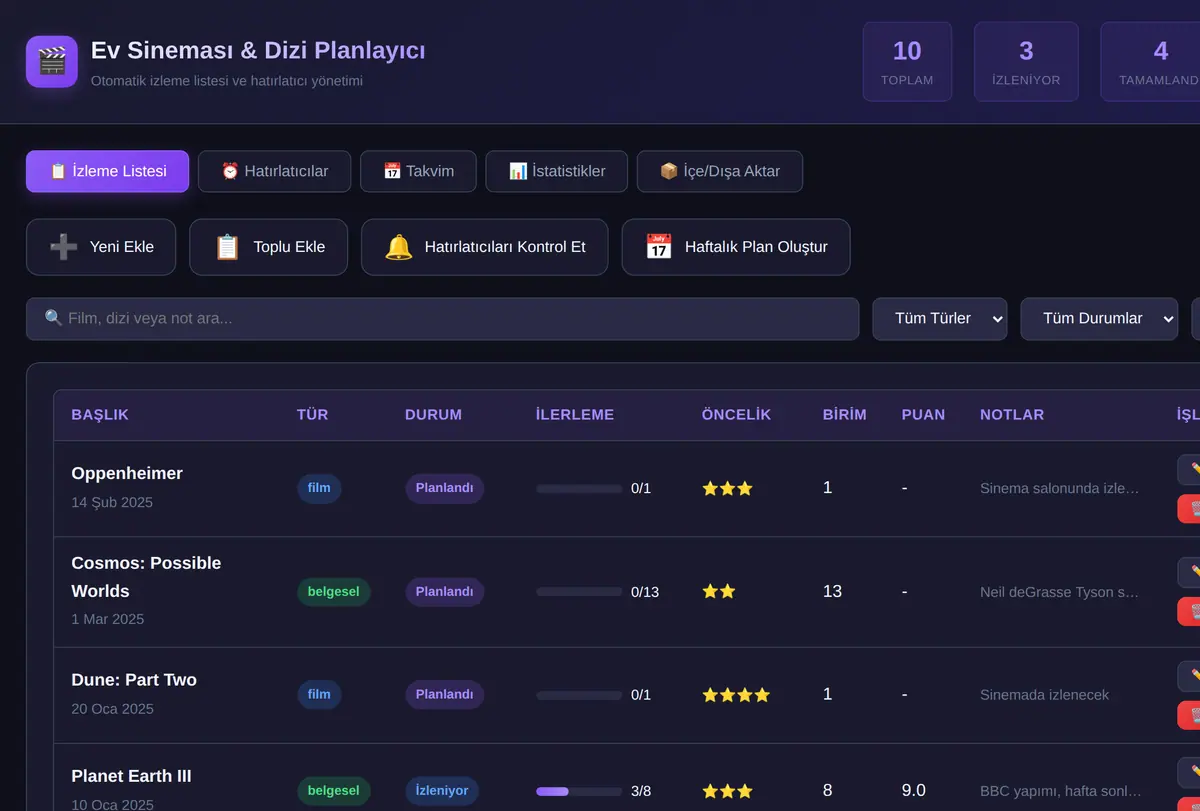This screenshot has width=1200, height=811.
Task: Run Hatırlatıcıları Kontrol Et
Action: (x=485, y=247)
